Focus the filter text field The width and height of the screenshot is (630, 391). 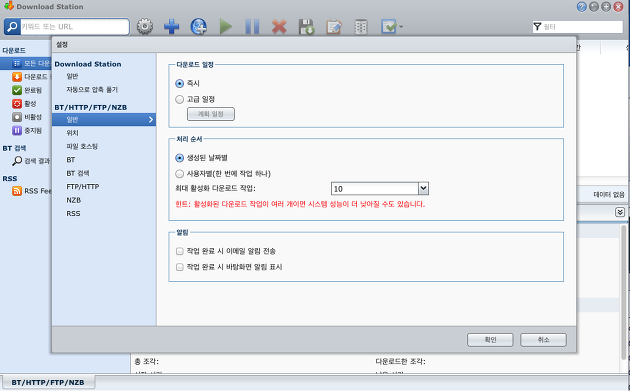(582, 27)
